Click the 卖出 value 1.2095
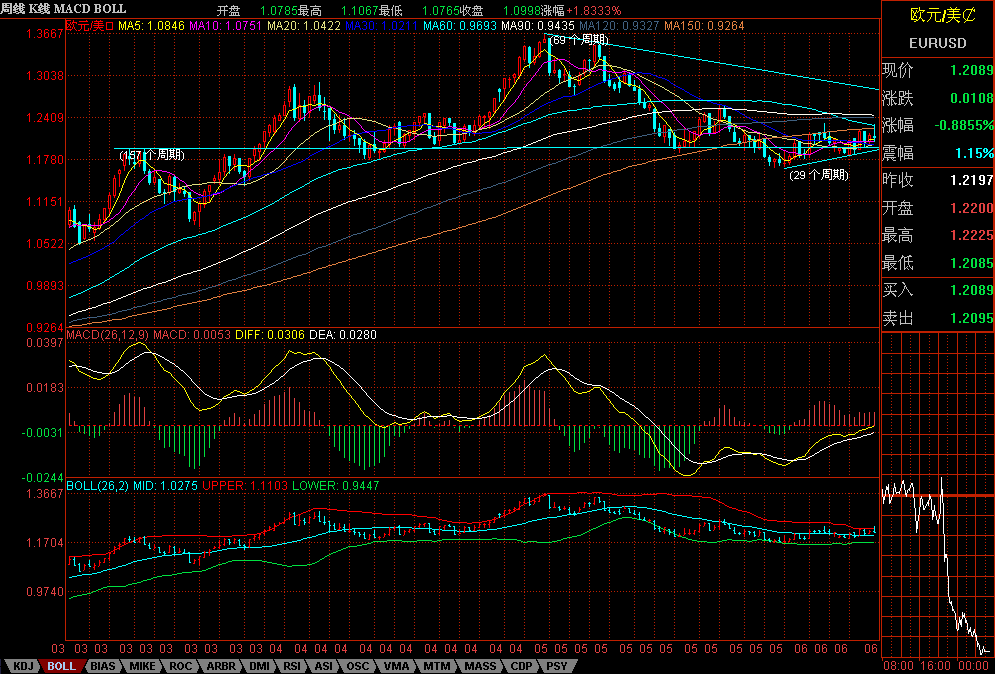The height and width of the screenshot is (674, 995). coord(972,318)
